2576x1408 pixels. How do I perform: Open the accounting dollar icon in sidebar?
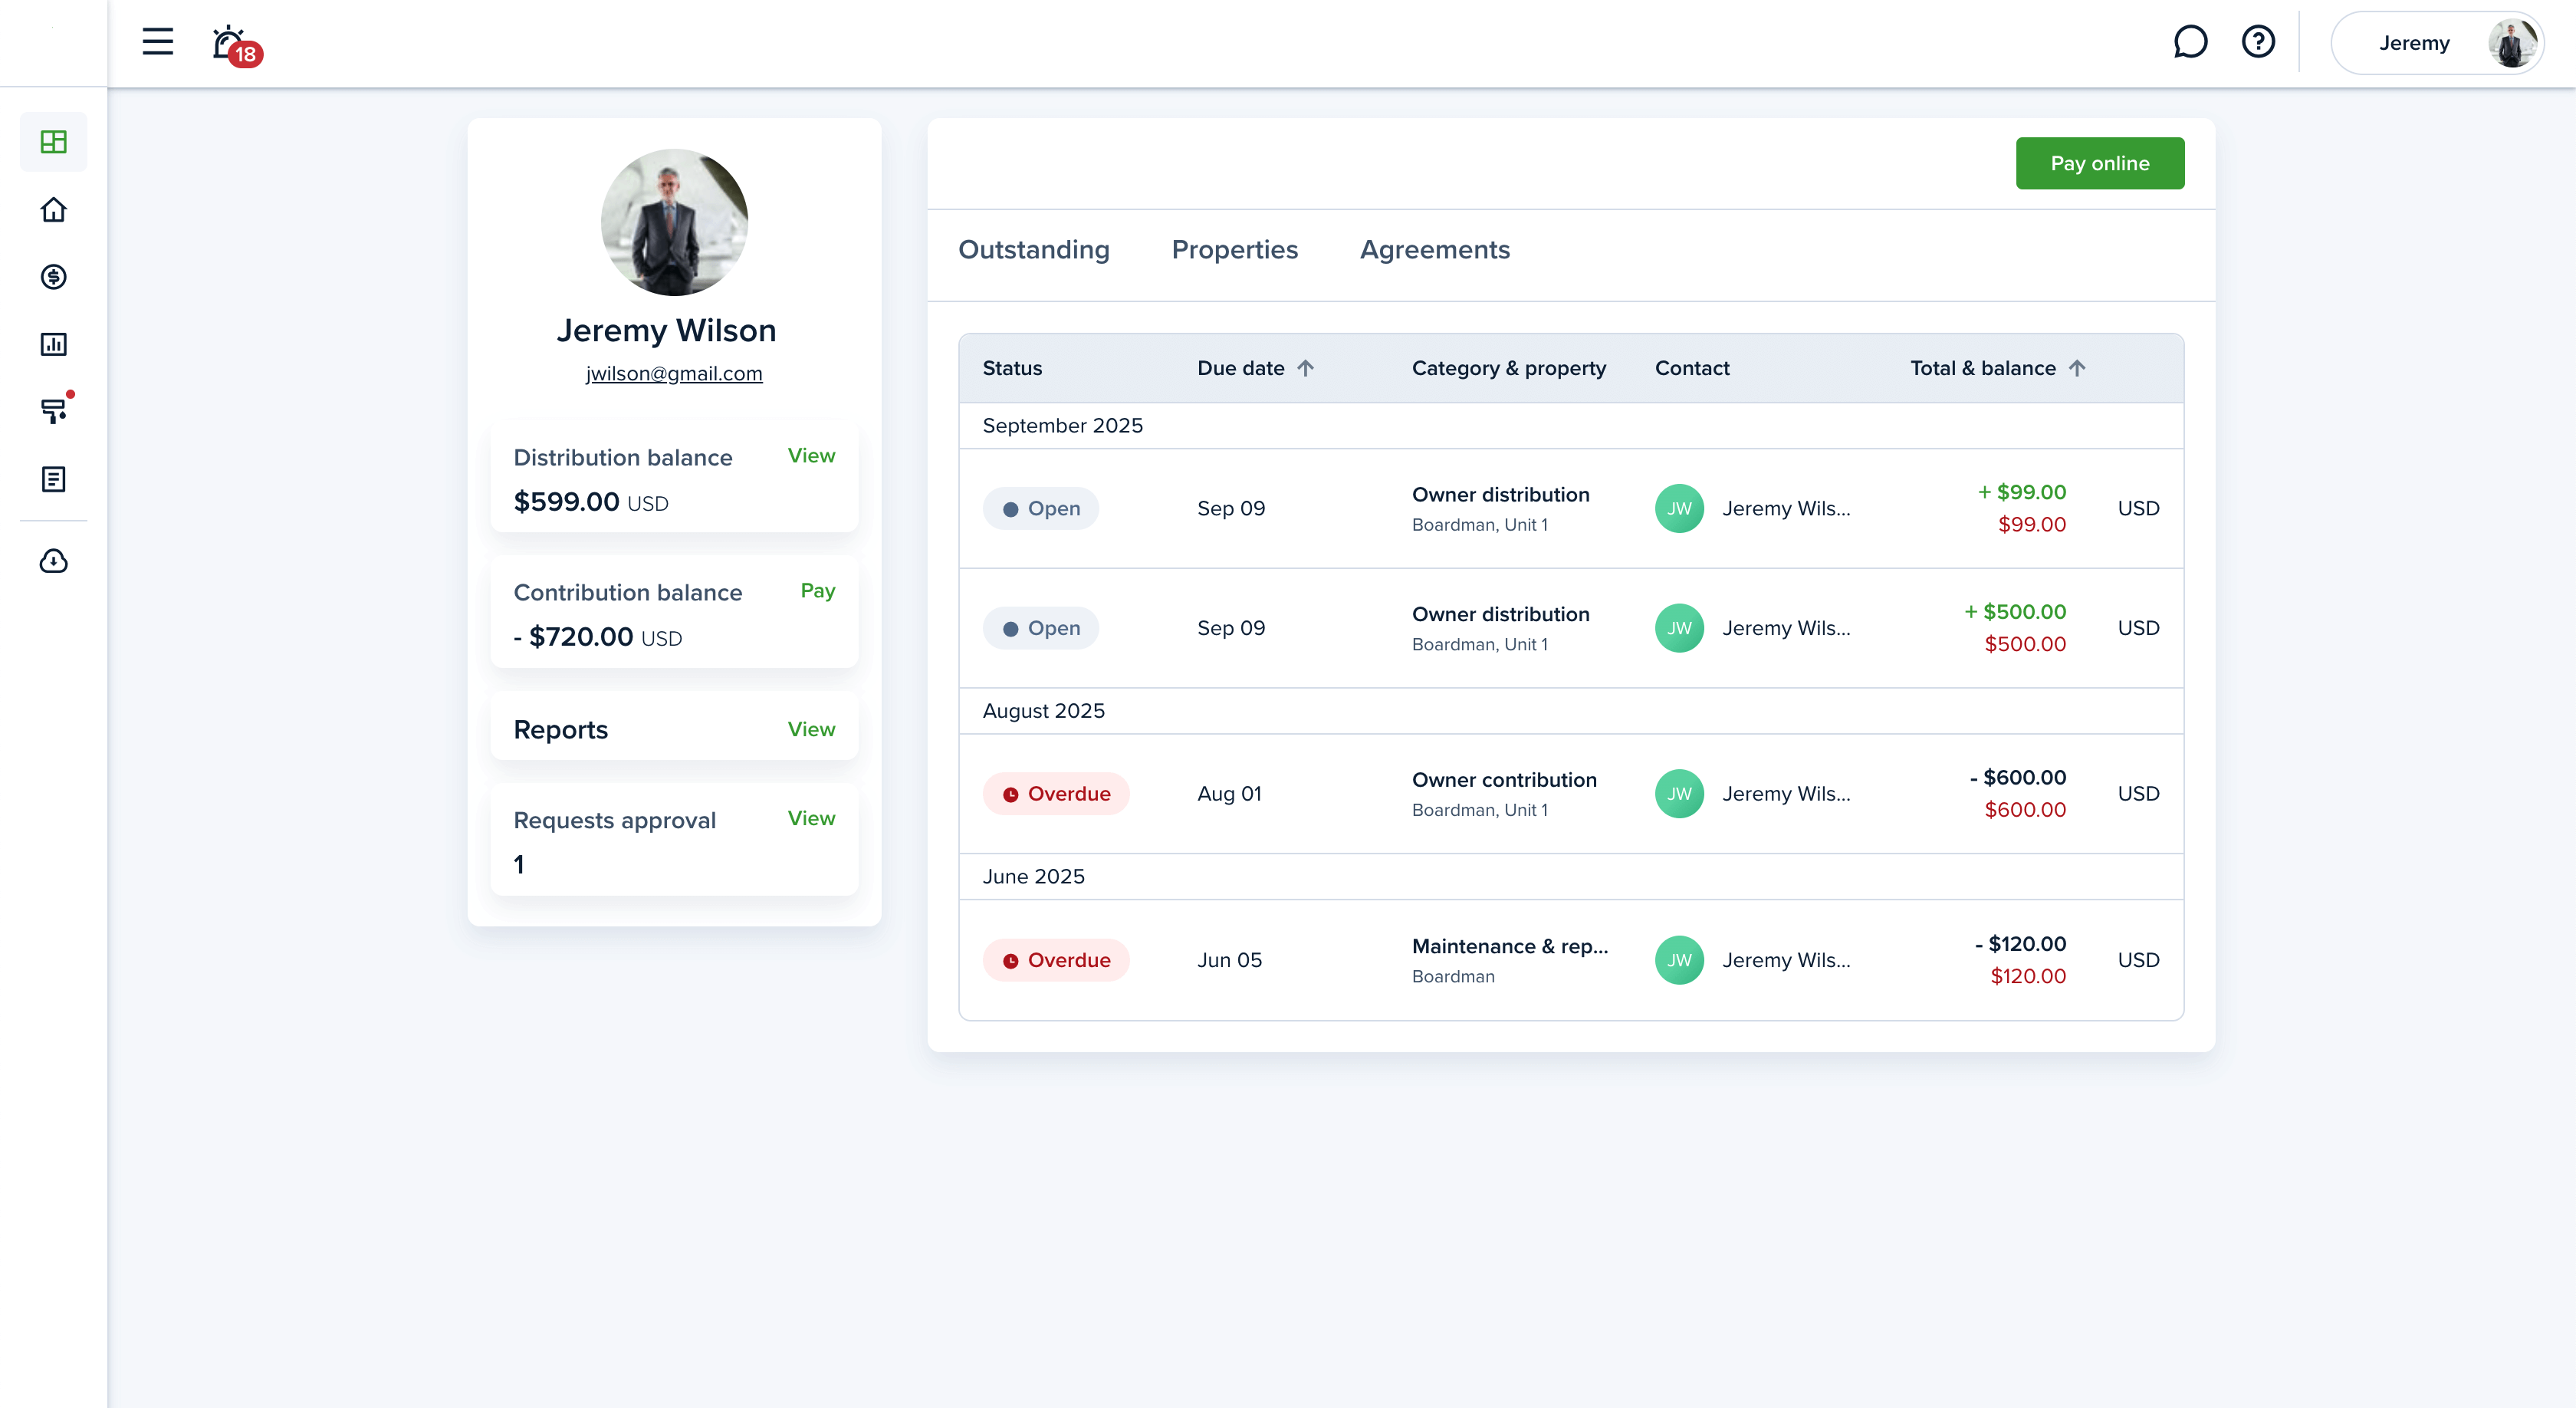coord(54,277)
